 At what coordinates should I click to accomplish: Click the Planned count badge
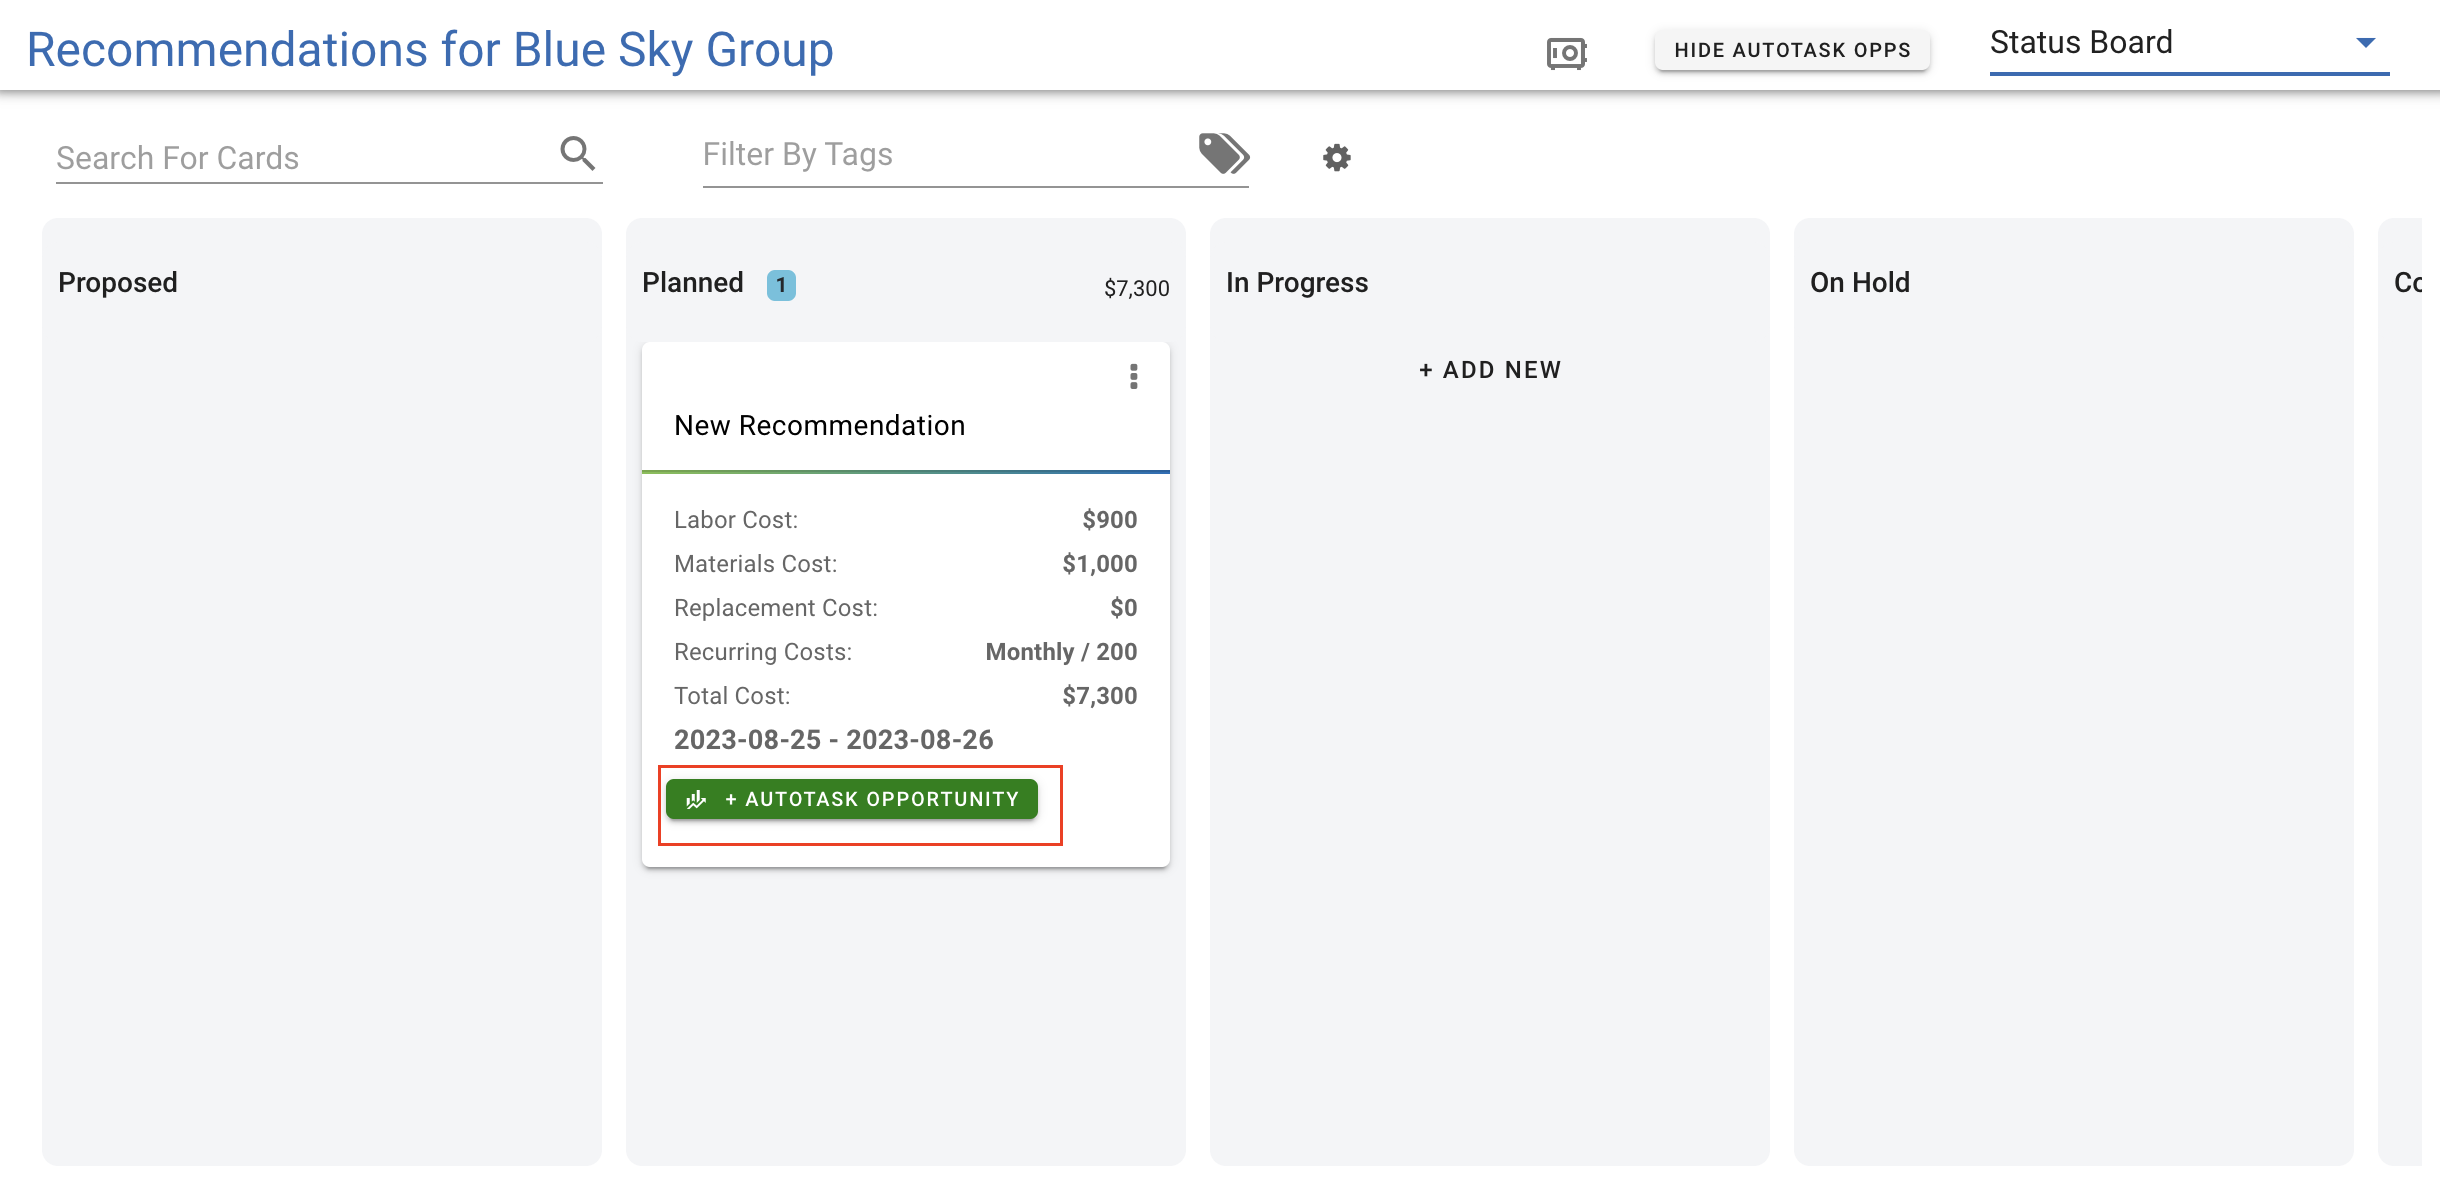coord(781,285)
